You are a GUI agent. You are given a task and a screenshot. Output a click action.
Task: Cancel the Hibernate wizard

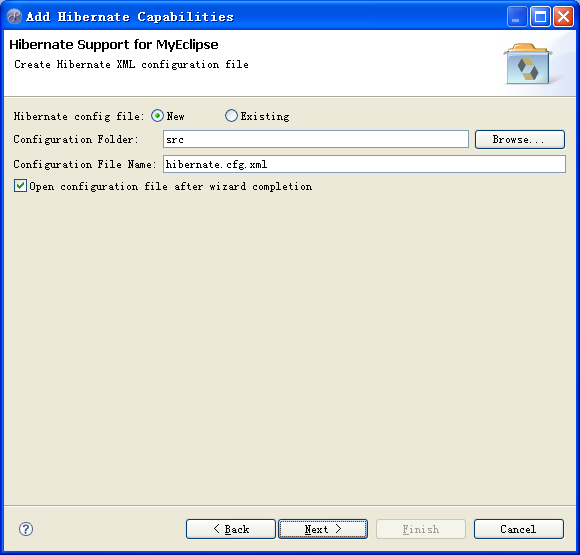[x=519, y=529]
